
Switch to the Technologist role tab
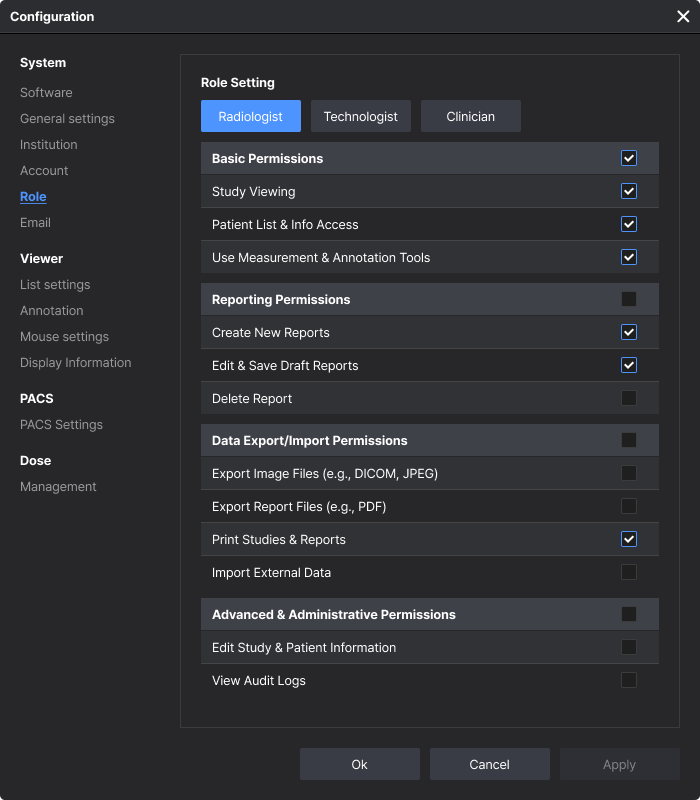[x=361, y=116]
